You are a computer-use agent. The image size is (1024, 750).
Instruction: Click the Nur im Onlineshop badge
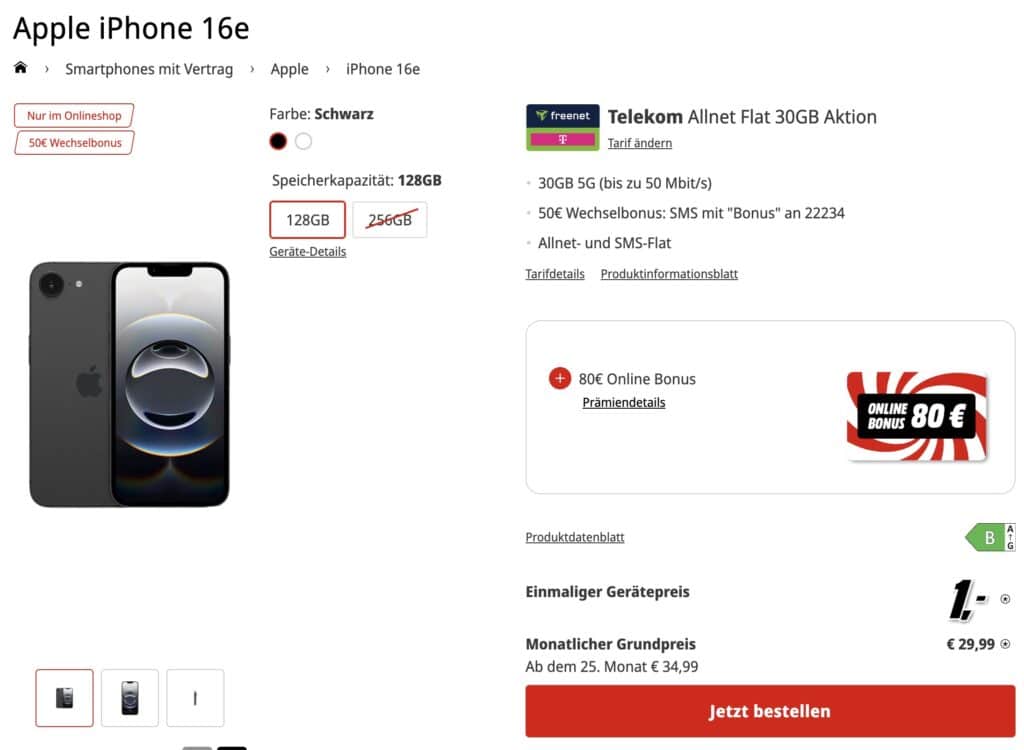(74, 116)
